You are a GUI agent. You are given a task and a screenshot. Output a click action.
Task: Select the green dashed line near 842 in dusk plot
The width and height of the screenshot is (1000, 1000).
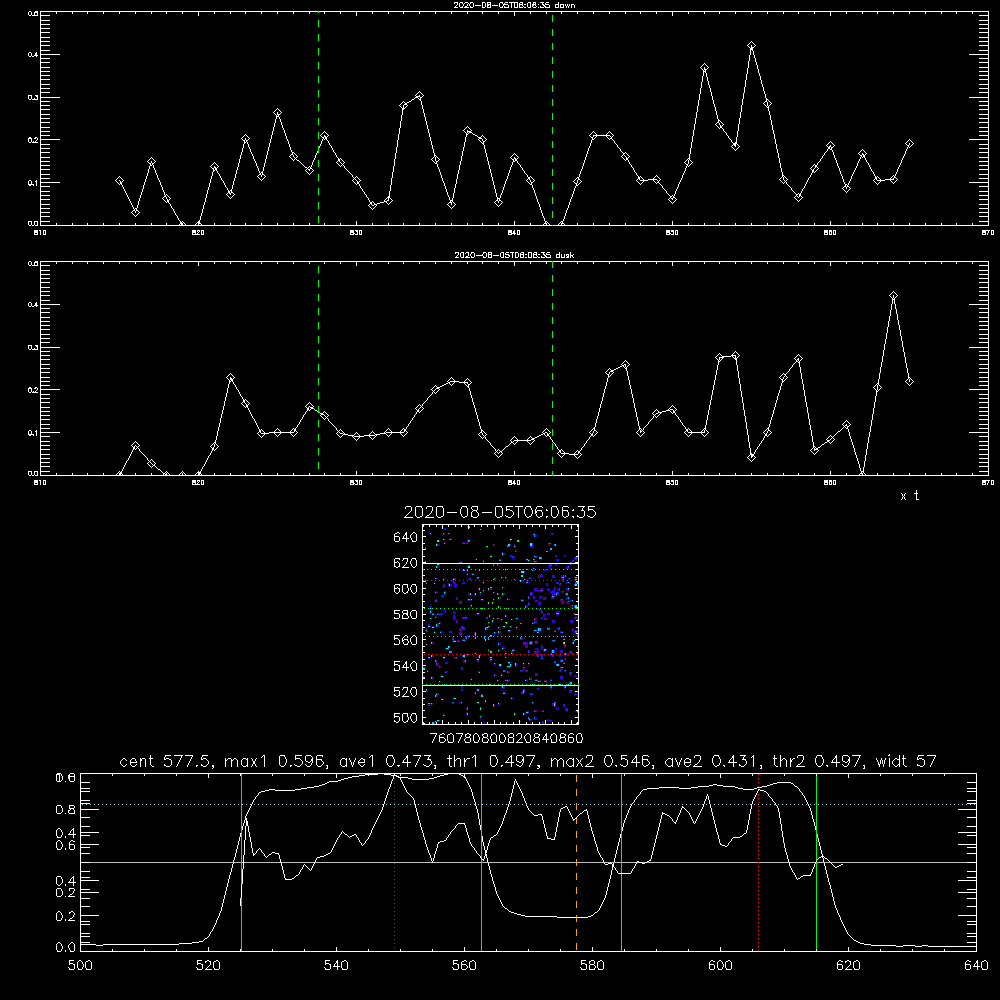coord(552,369)
